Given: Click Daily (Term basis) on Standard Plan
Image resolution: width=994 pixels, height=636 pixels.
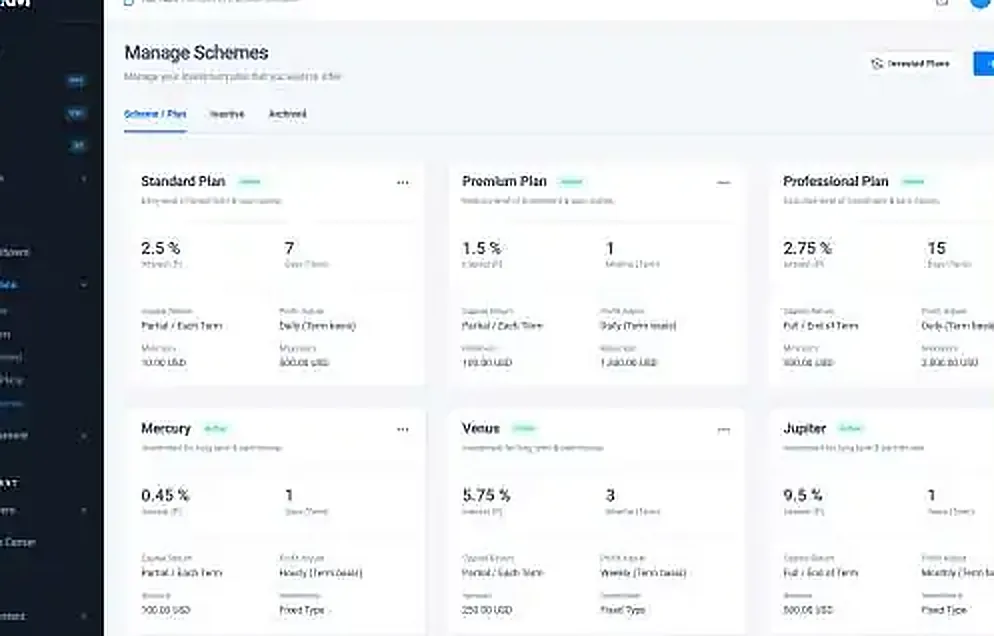Looking at the screenshot, I should 318,326.
